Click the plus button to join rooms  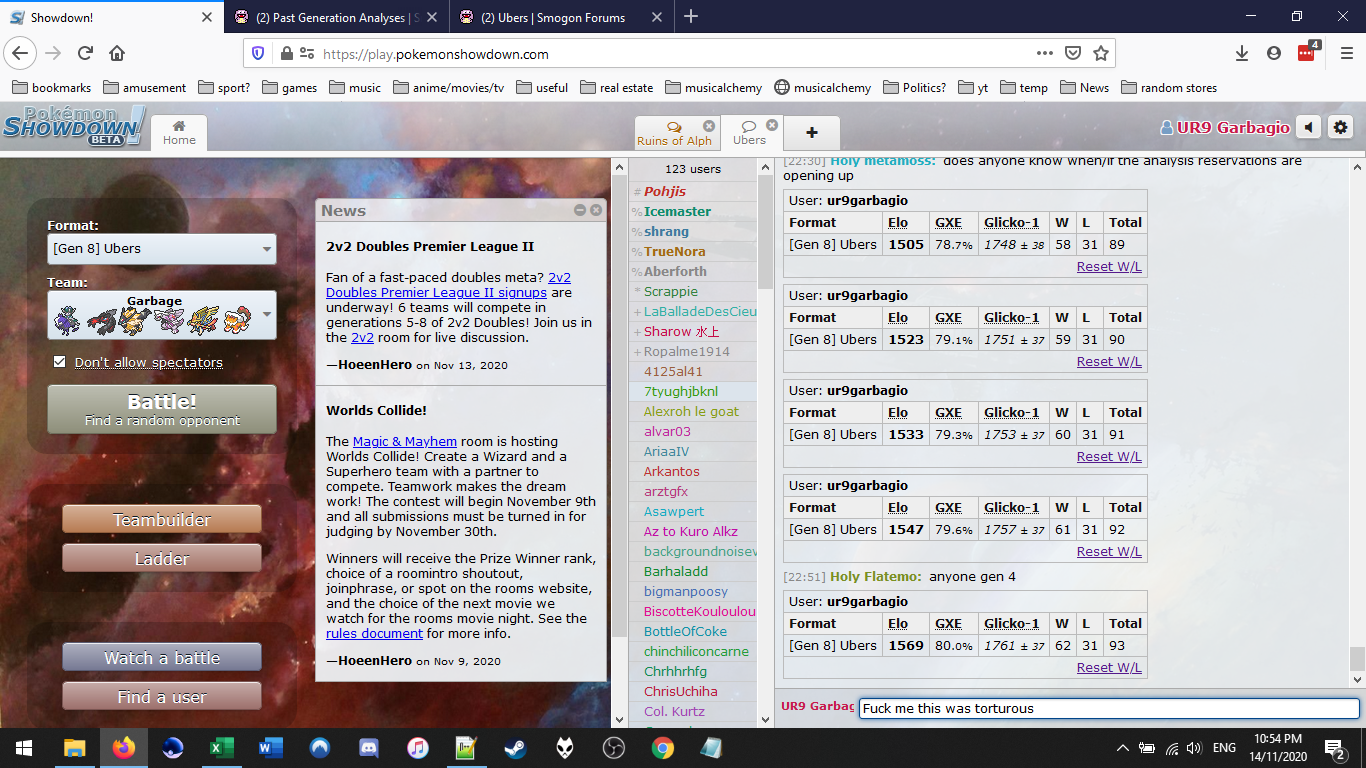811,133
